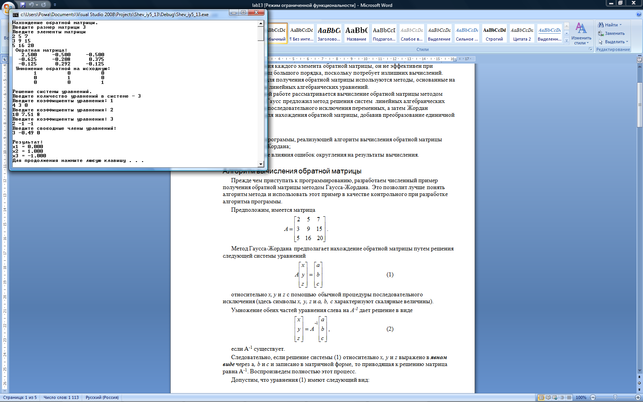
Task: Apply the 'Подзагол...' subtitle style
Action: (384, 33)
